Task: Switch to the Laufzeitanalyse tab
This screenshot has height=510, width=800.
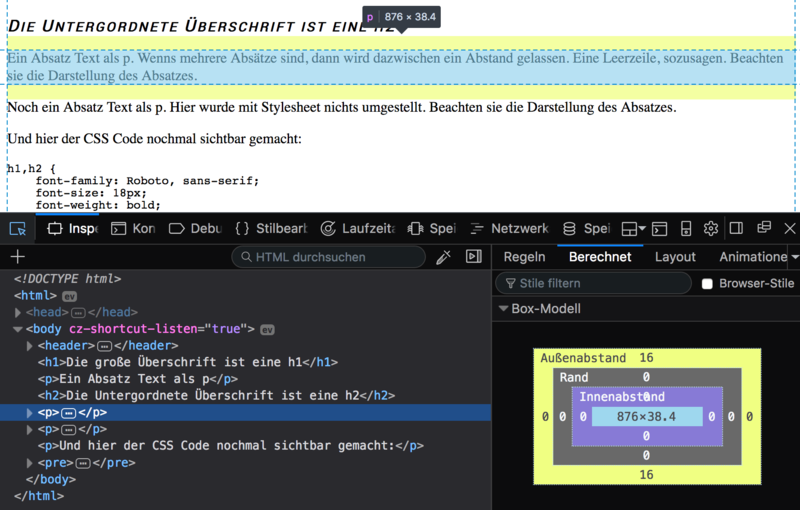Action: [x=358, y=229]
